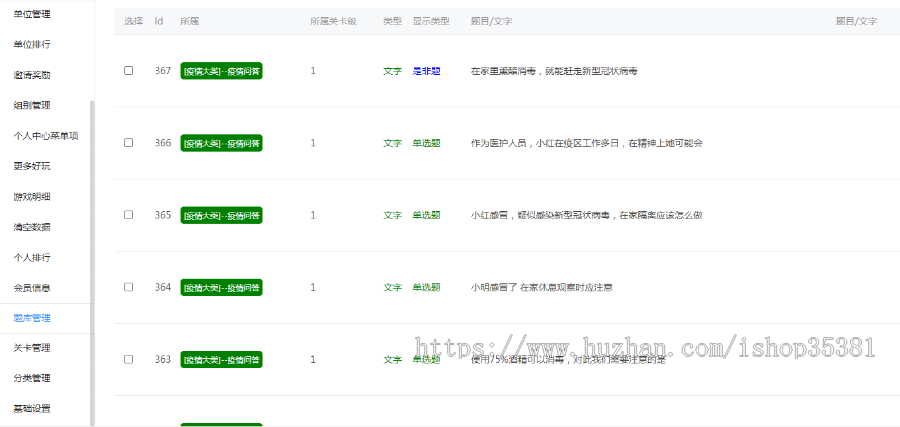The width and height of the screenshot is (900, 427).
Task: Select the active 题库管理 menu item
Action: pos(32,318)
